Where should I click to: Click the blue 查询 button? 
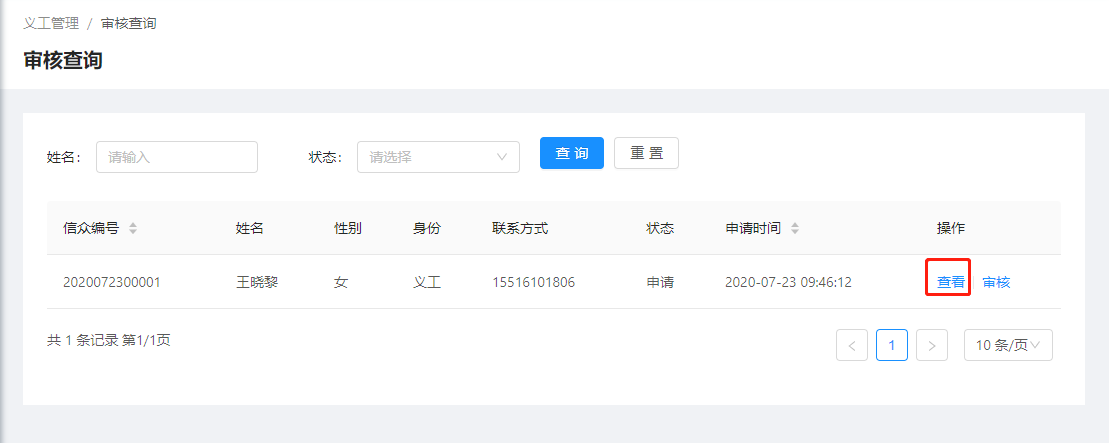[571, 153]
